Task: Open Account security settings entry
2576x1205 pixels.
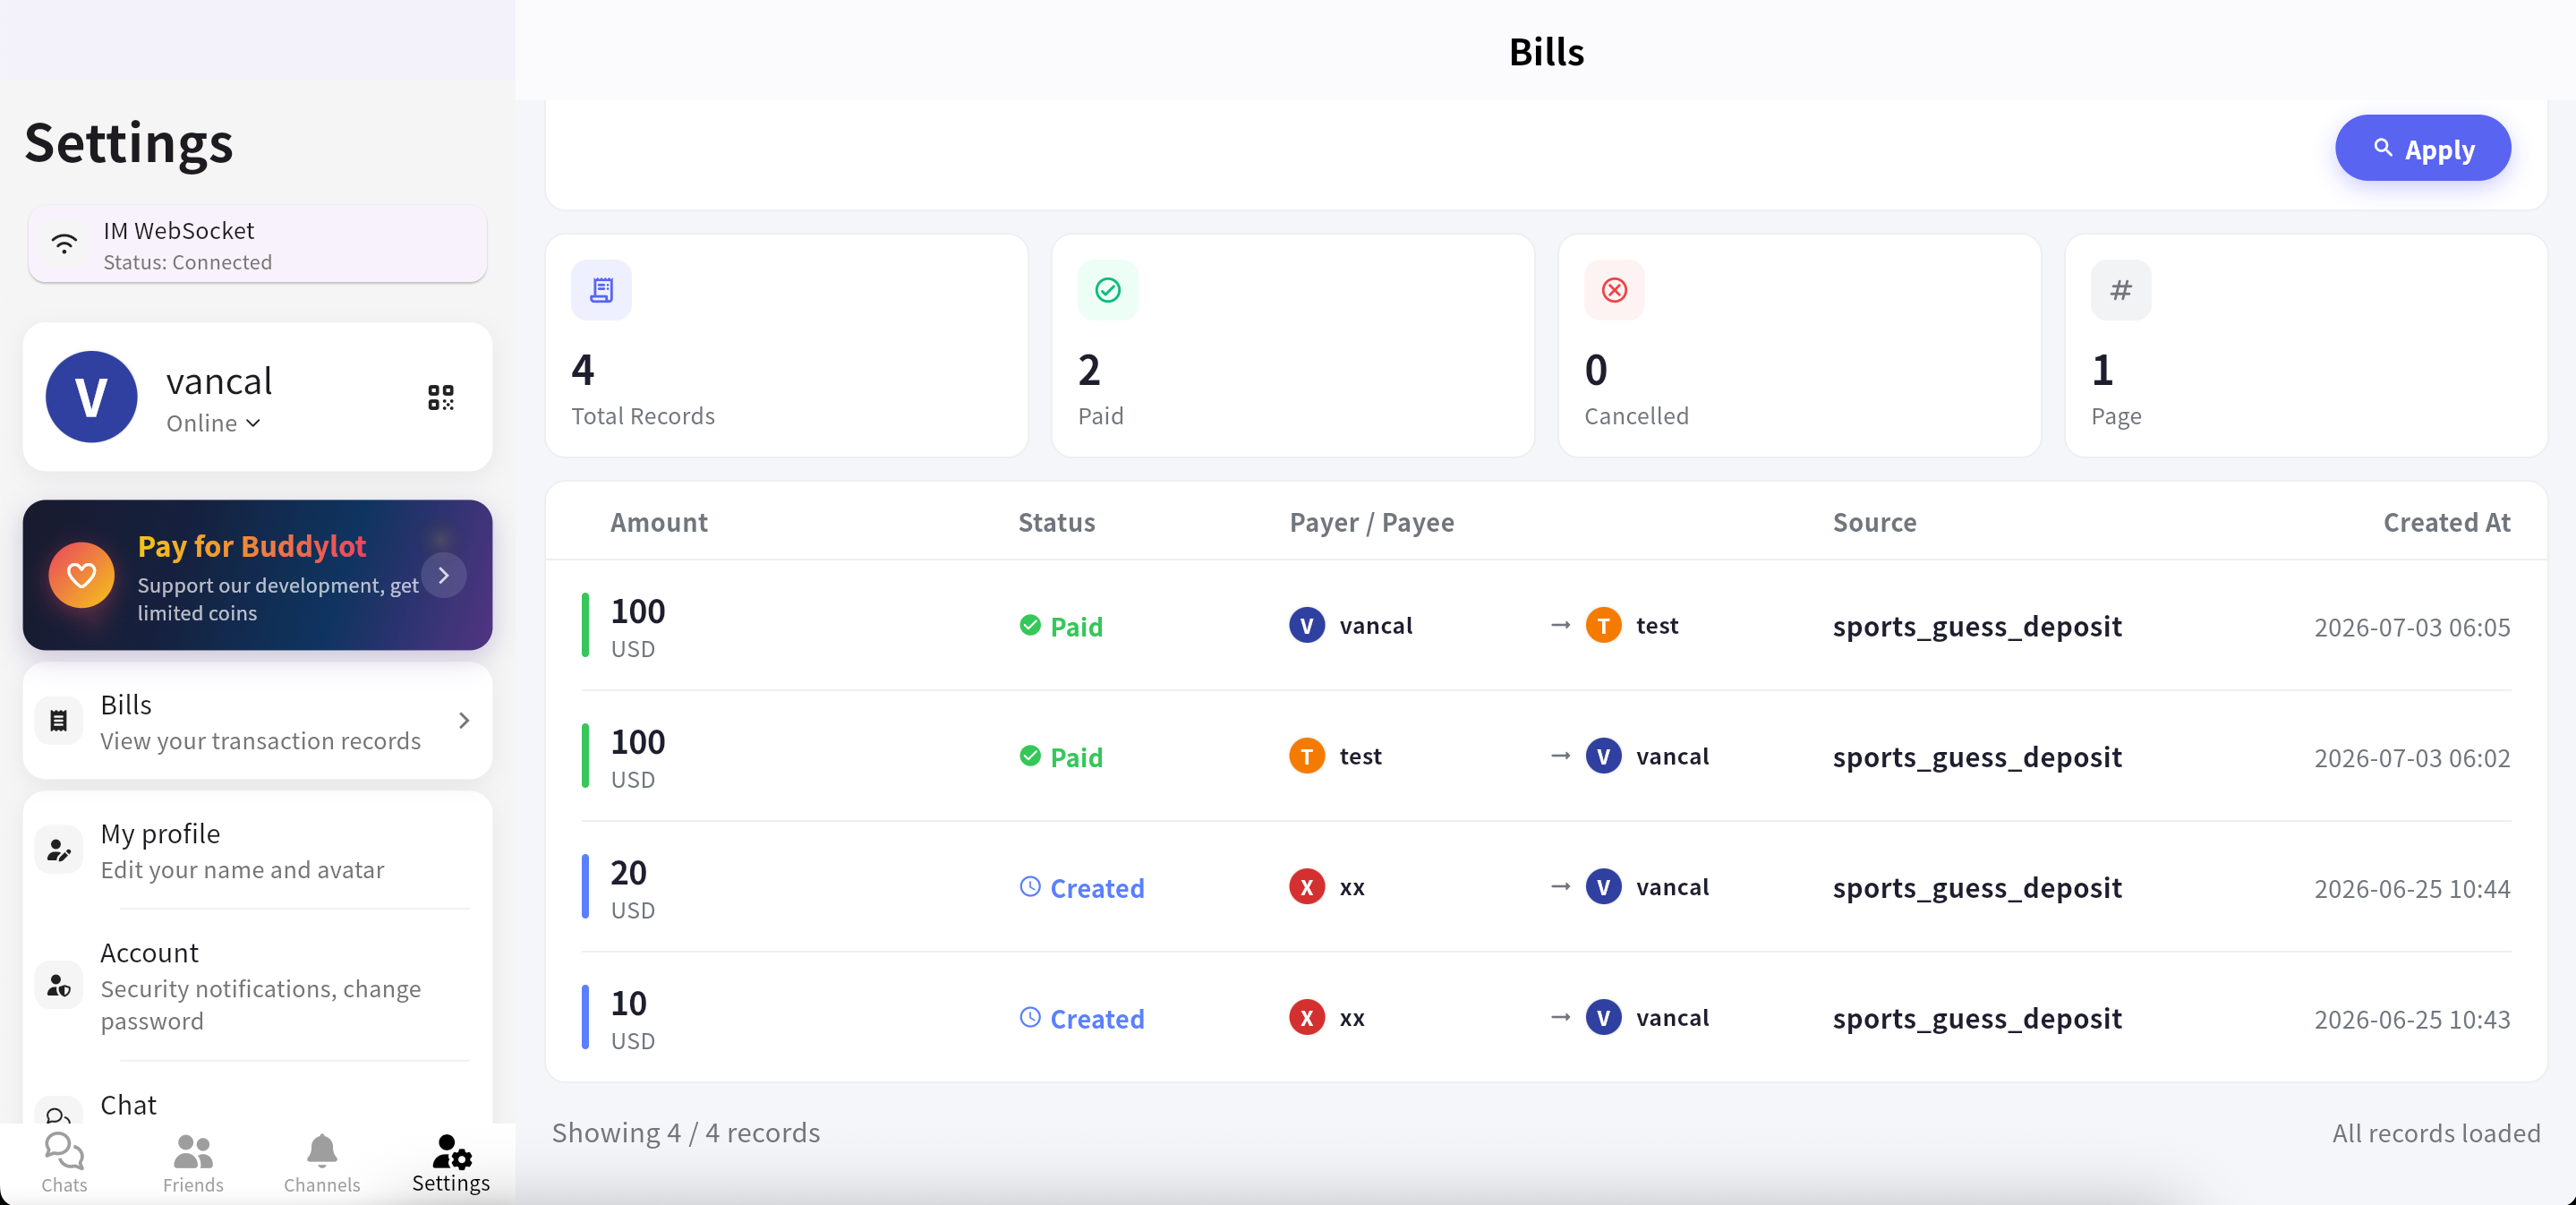Action: (x=258, y=986)
